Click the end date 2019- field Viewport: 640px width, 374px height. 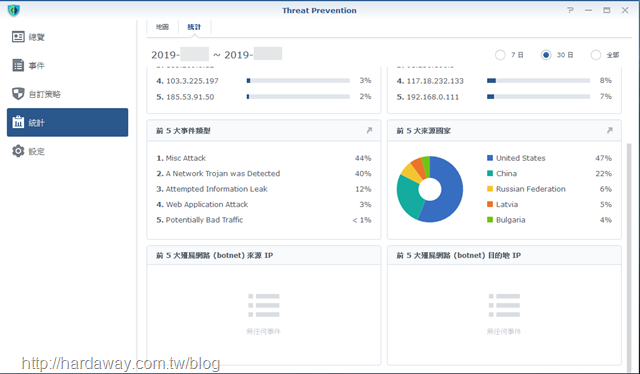[253, 54]
